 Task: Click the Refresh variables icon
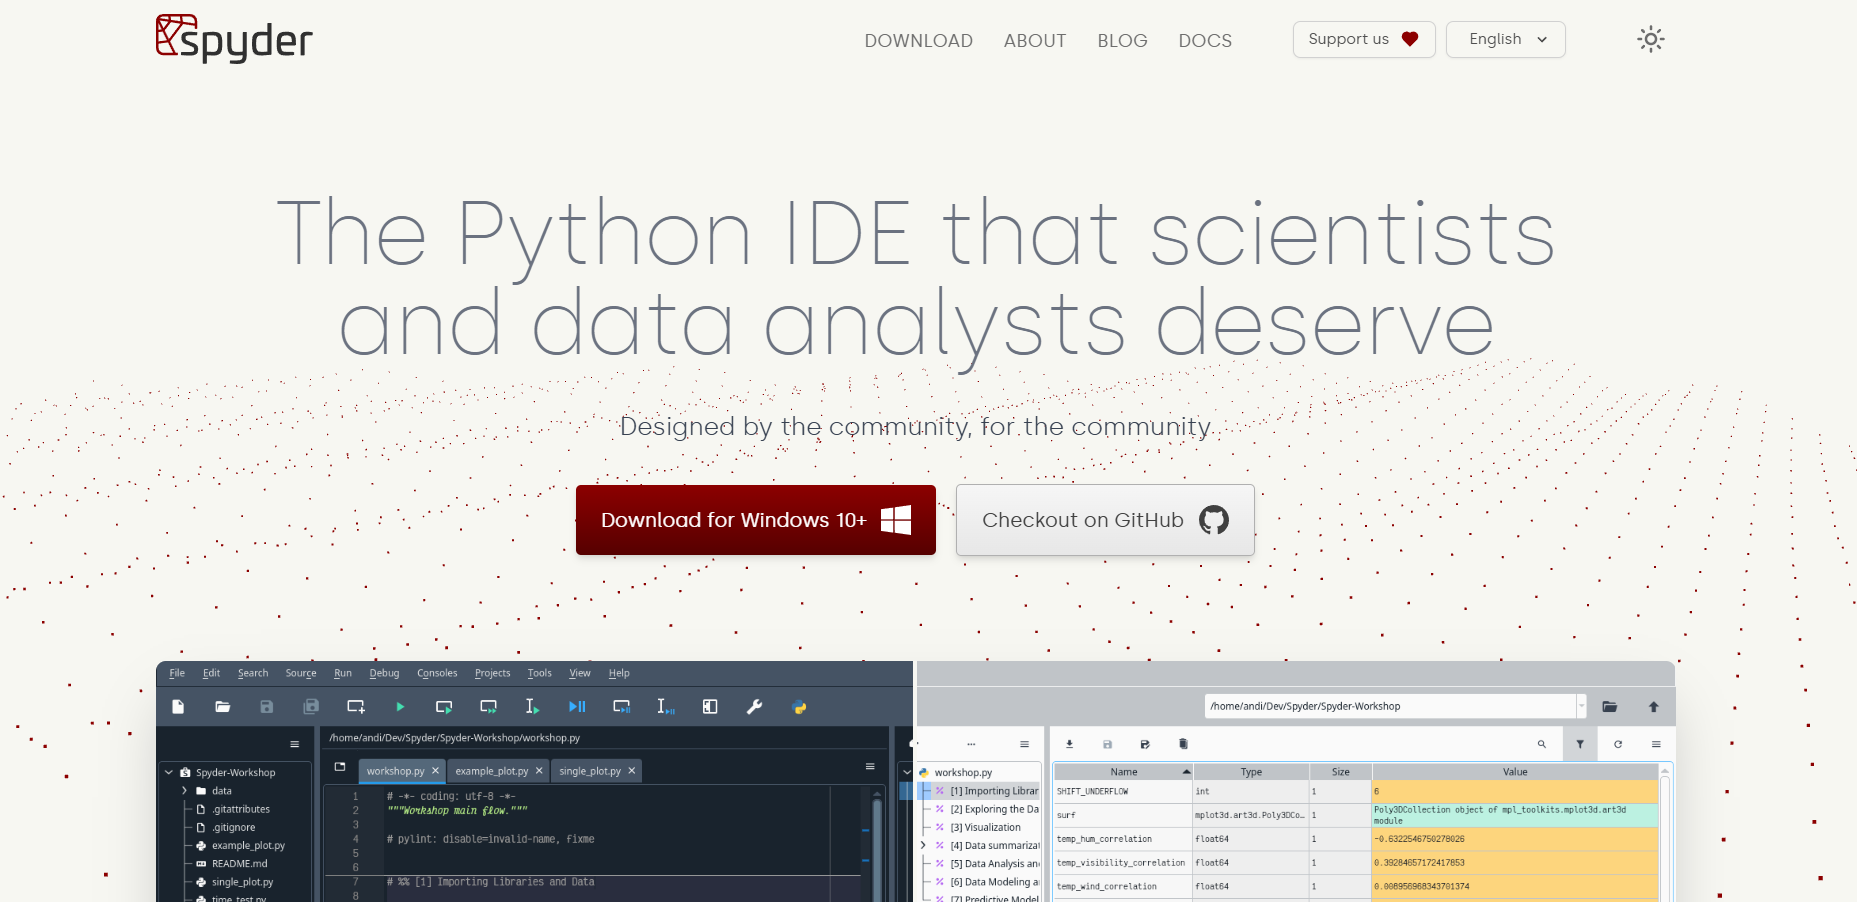pos(1618,744)
